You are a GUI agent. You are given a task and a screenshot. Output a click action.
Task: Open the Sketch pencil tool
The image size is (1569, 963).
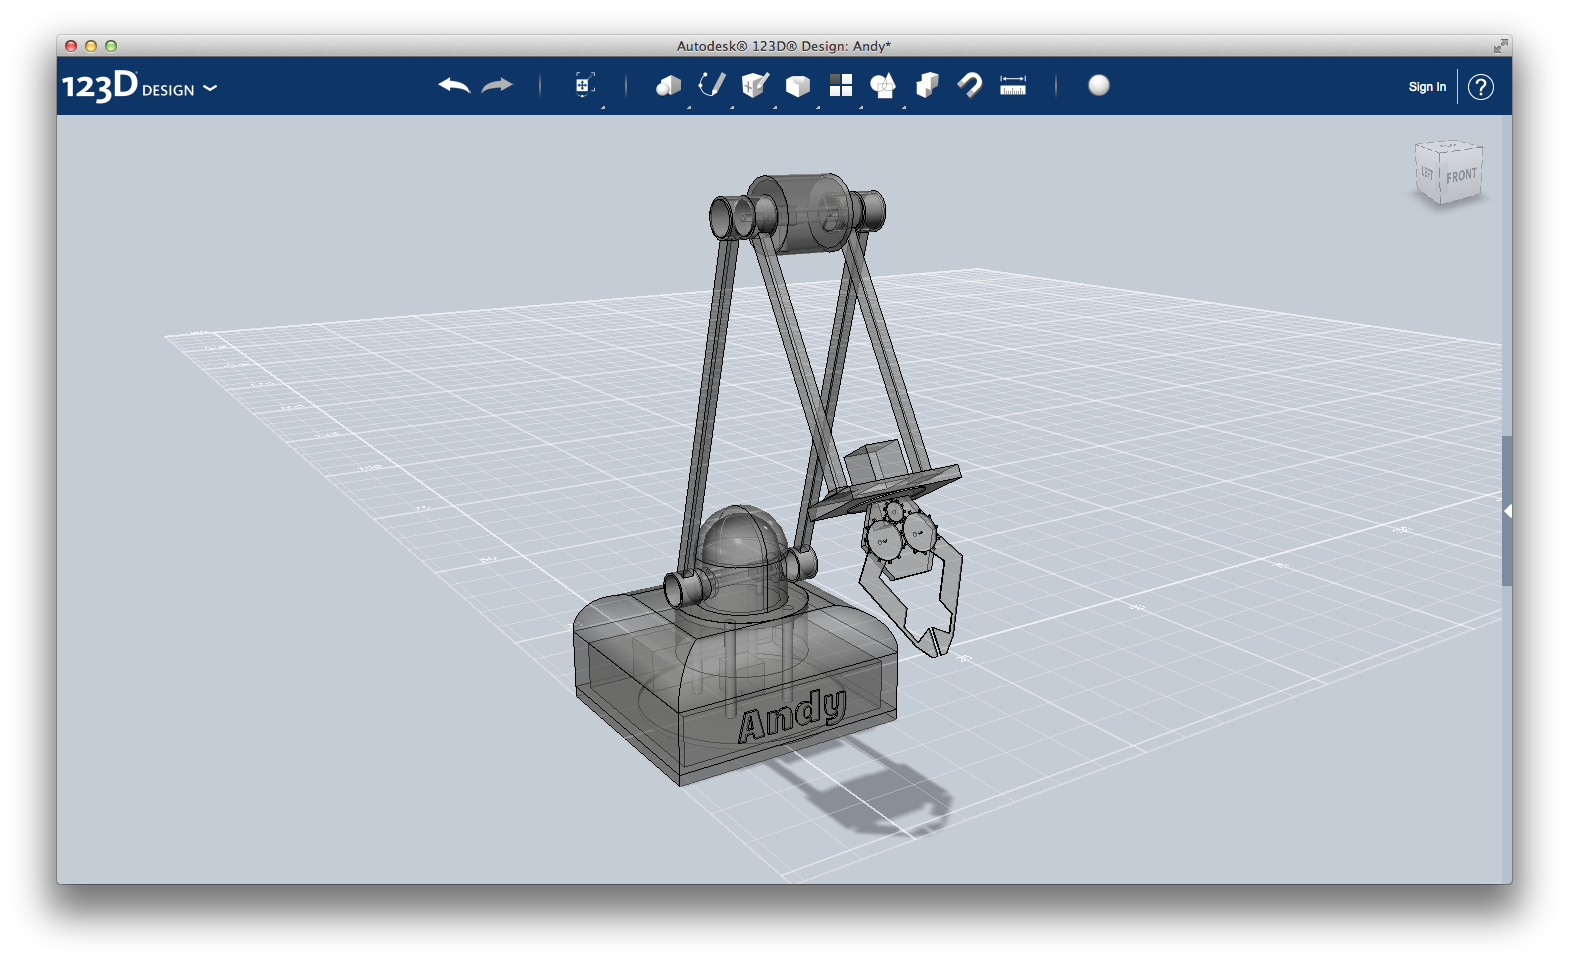pos(711,85)
